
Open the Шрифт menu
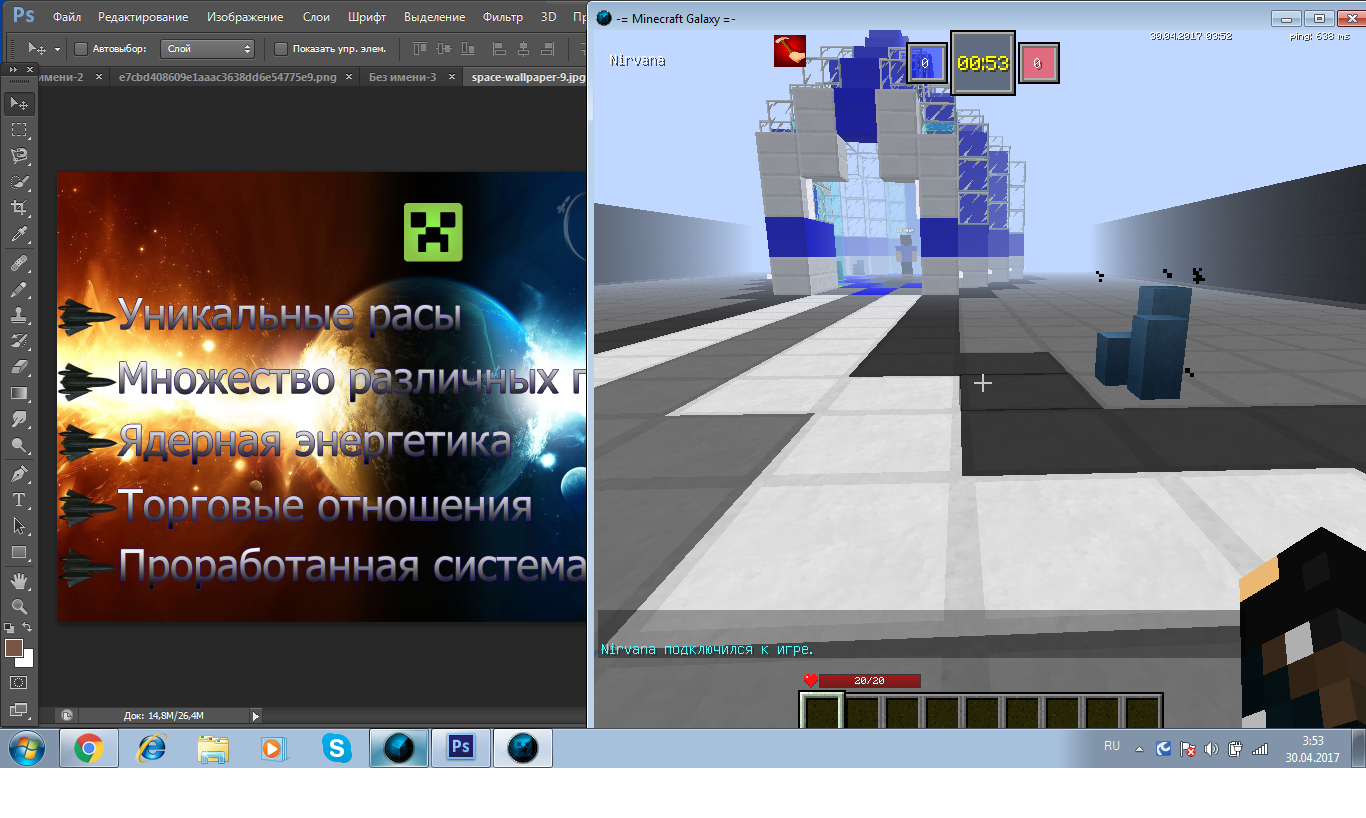coord(367,17)
